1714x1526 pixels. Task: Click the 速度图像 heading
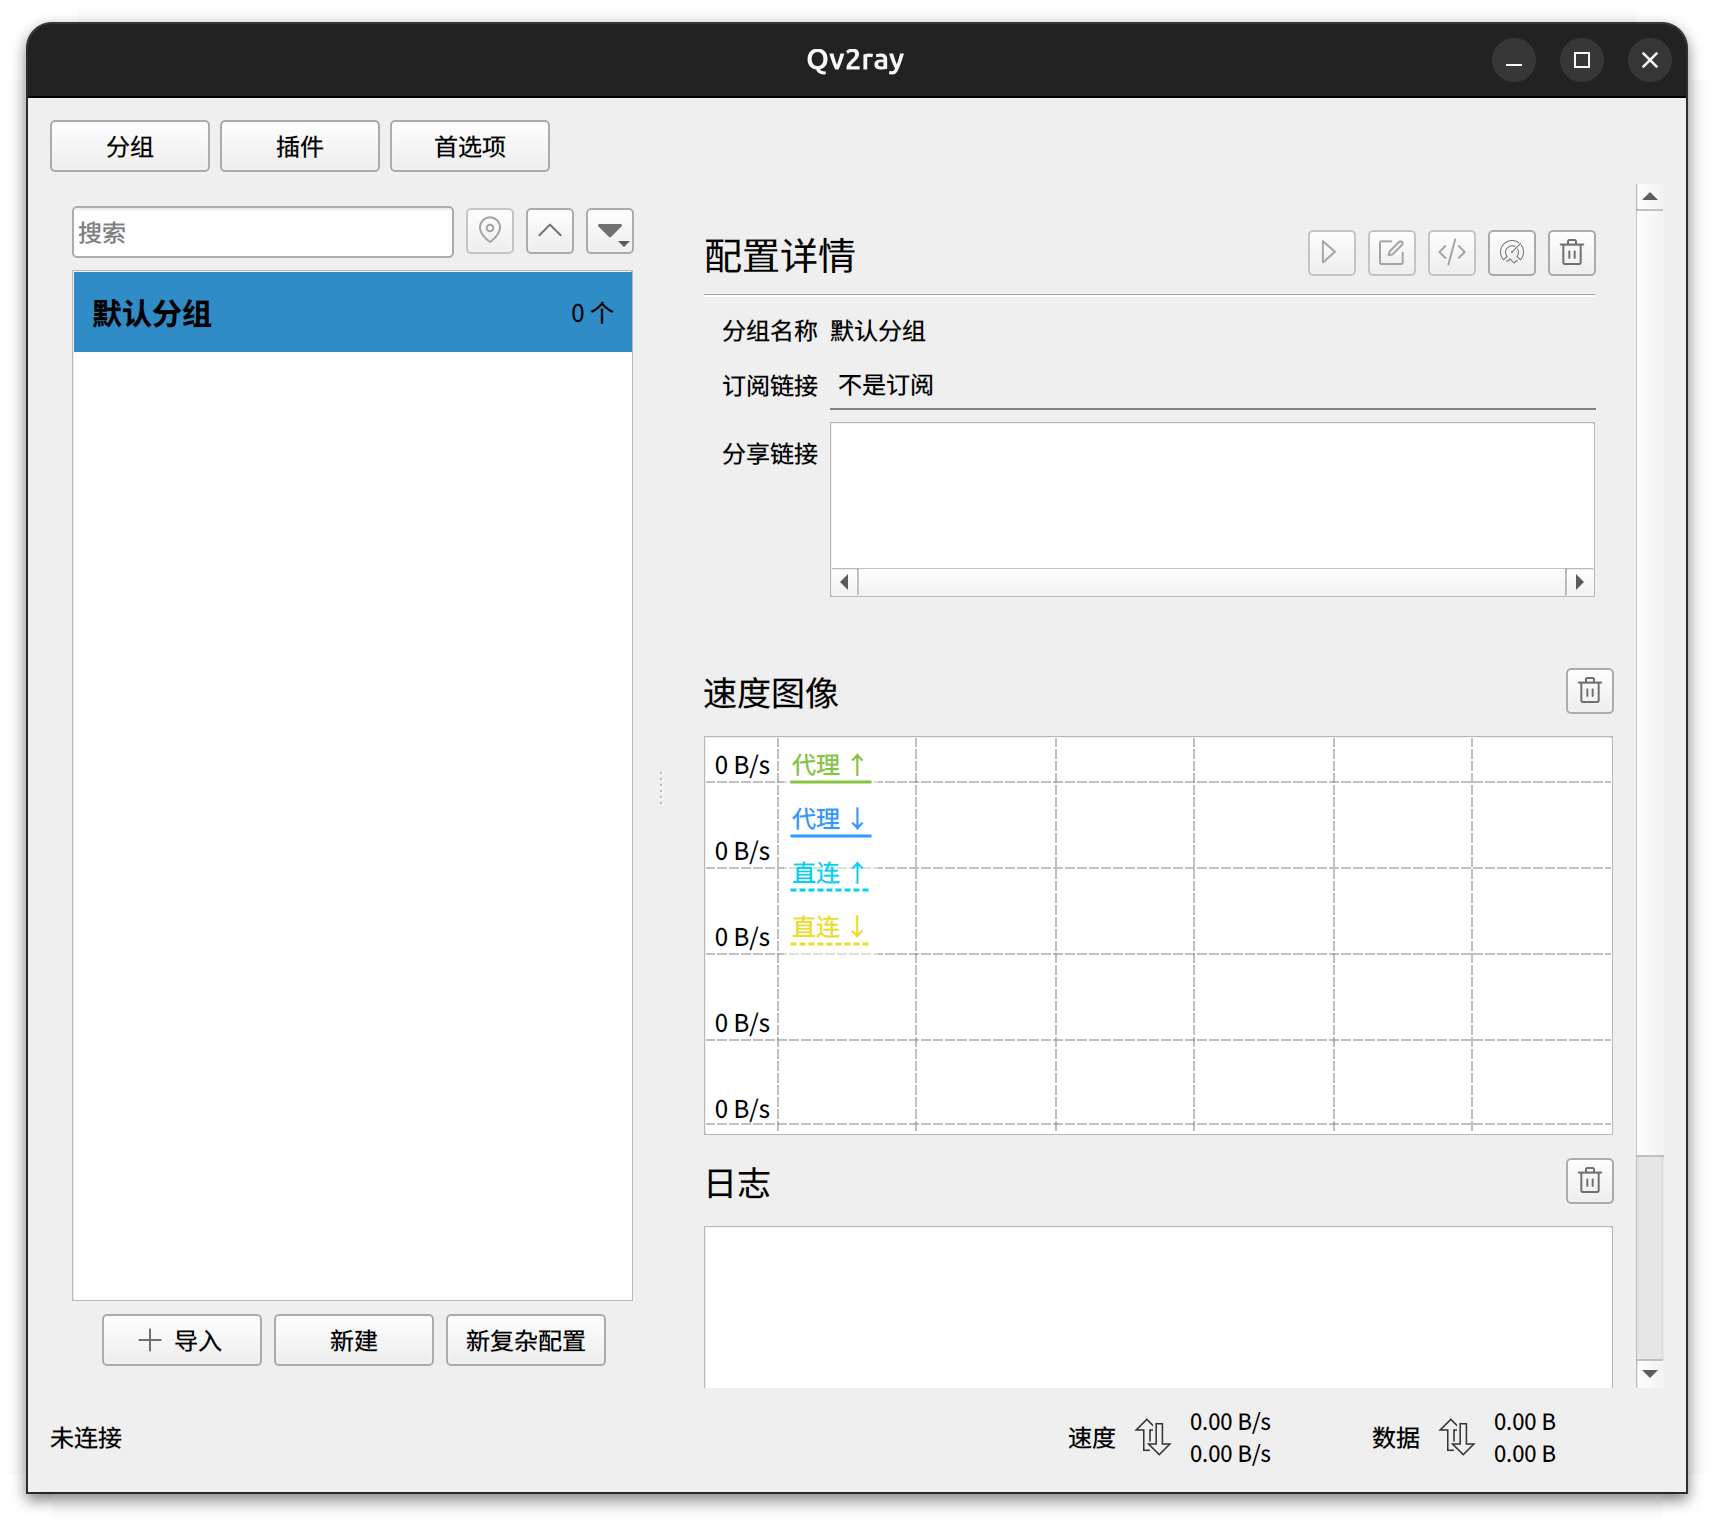[x=771, y=693]
